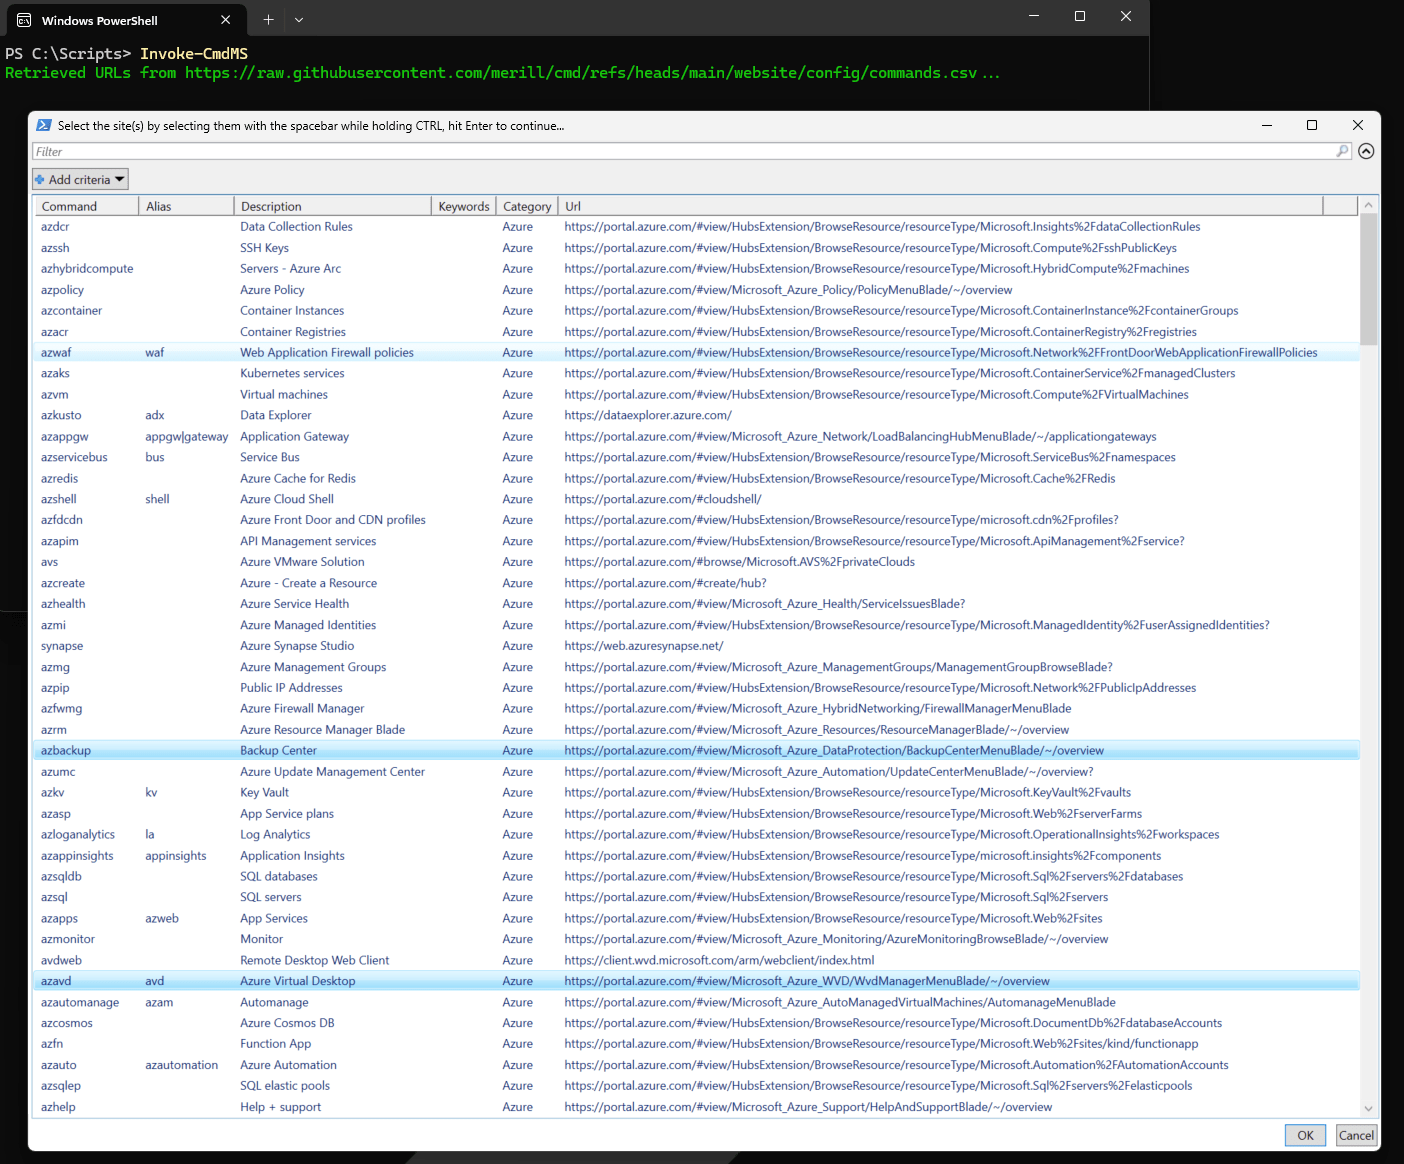Select the App Service plans row
This screenshot has width=1404, height=1164.
pos(696,814)
